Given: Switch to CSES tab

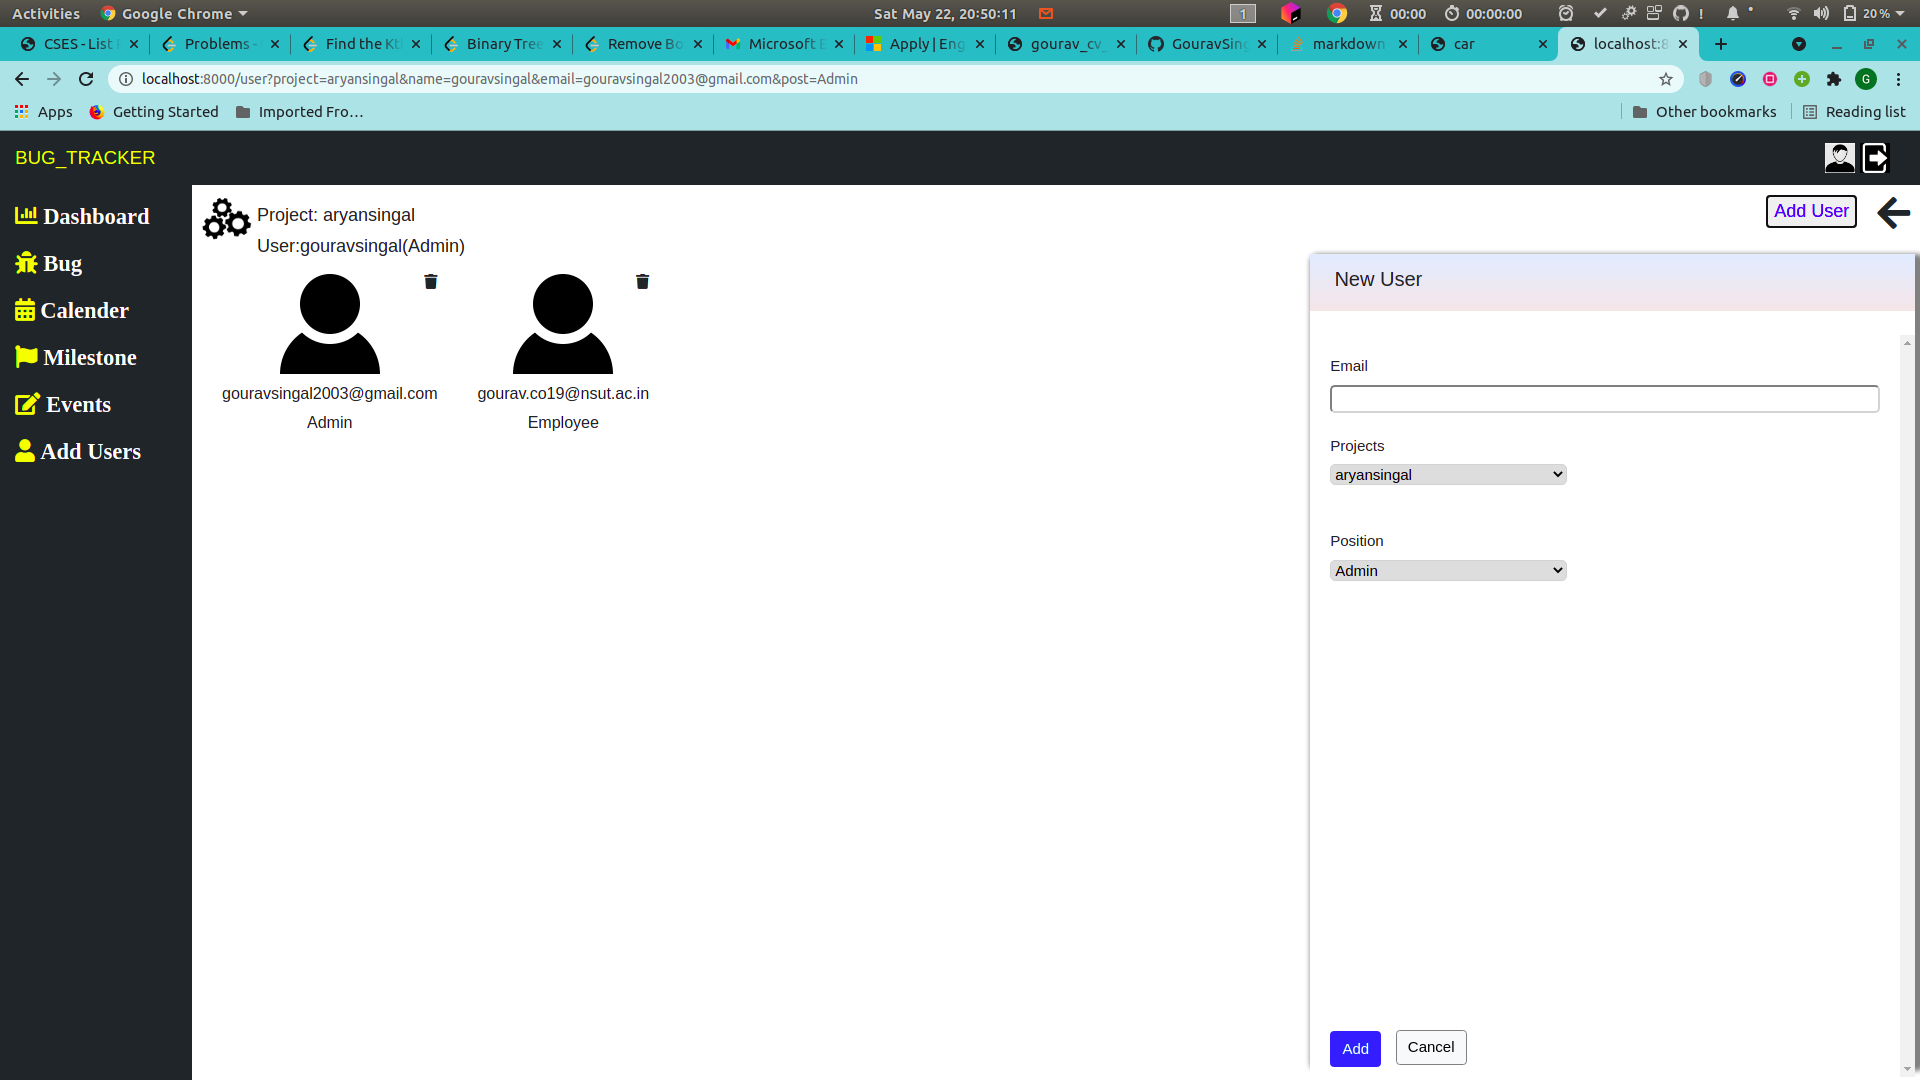Looking at the screenshot, I should [x=79, y=44].
